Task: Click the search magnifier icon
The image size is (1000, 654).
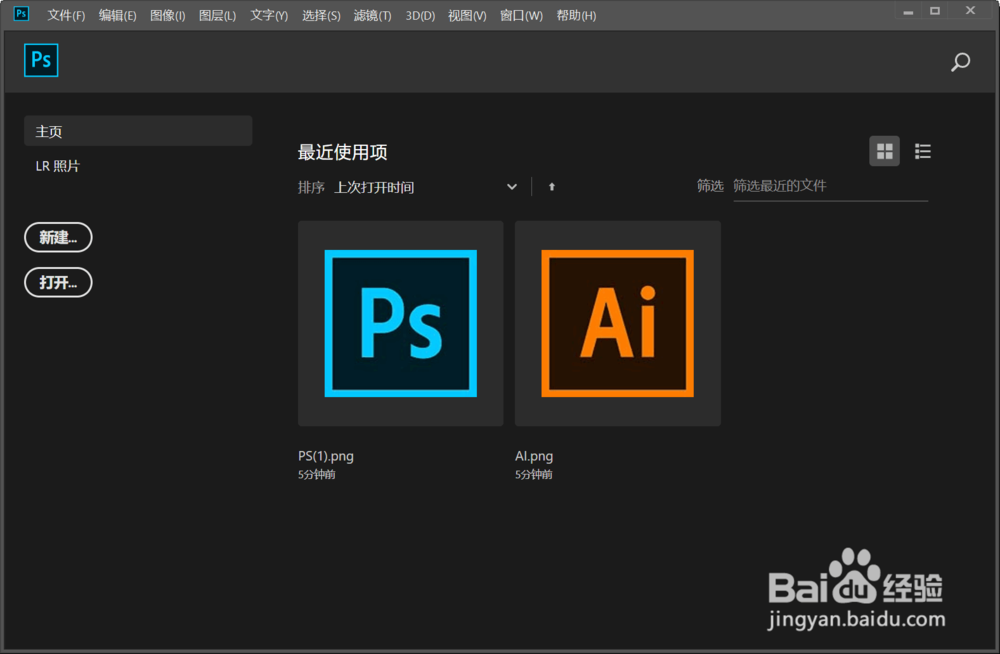Action: [x=960, y=62]
